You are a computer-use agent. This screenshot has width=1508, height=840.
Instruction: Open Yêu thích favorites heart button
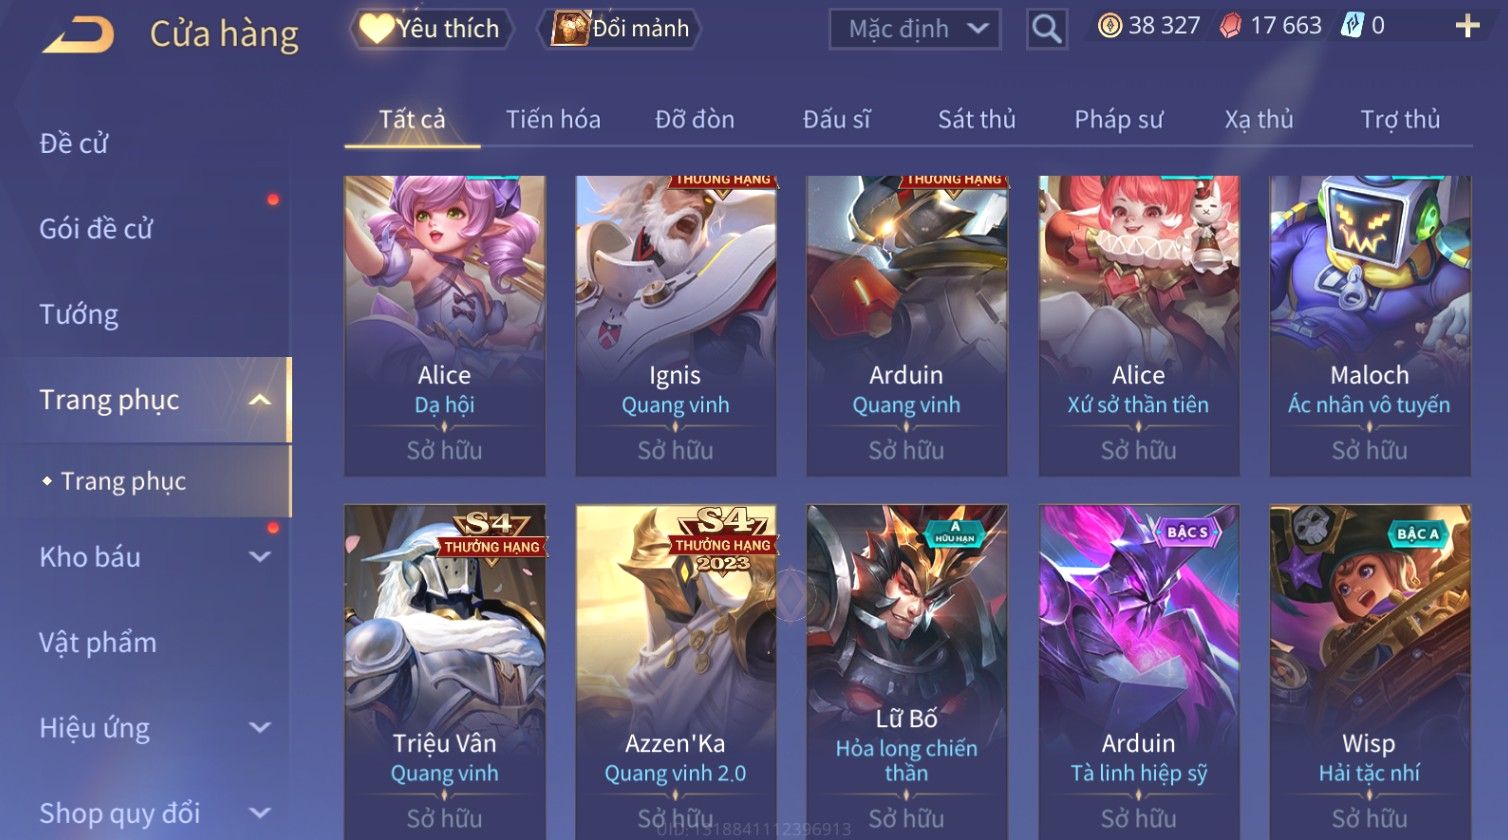pyautogui.click(x=431, y=29)
